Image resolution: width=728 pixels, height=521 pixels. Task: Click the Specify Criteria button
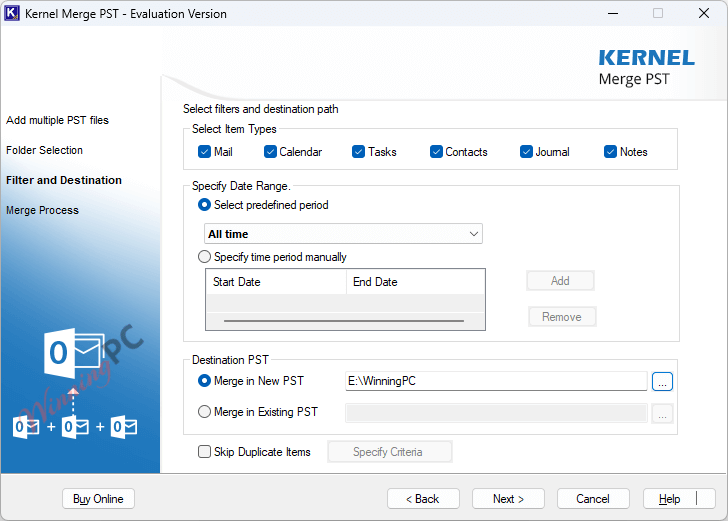(390, 452)
